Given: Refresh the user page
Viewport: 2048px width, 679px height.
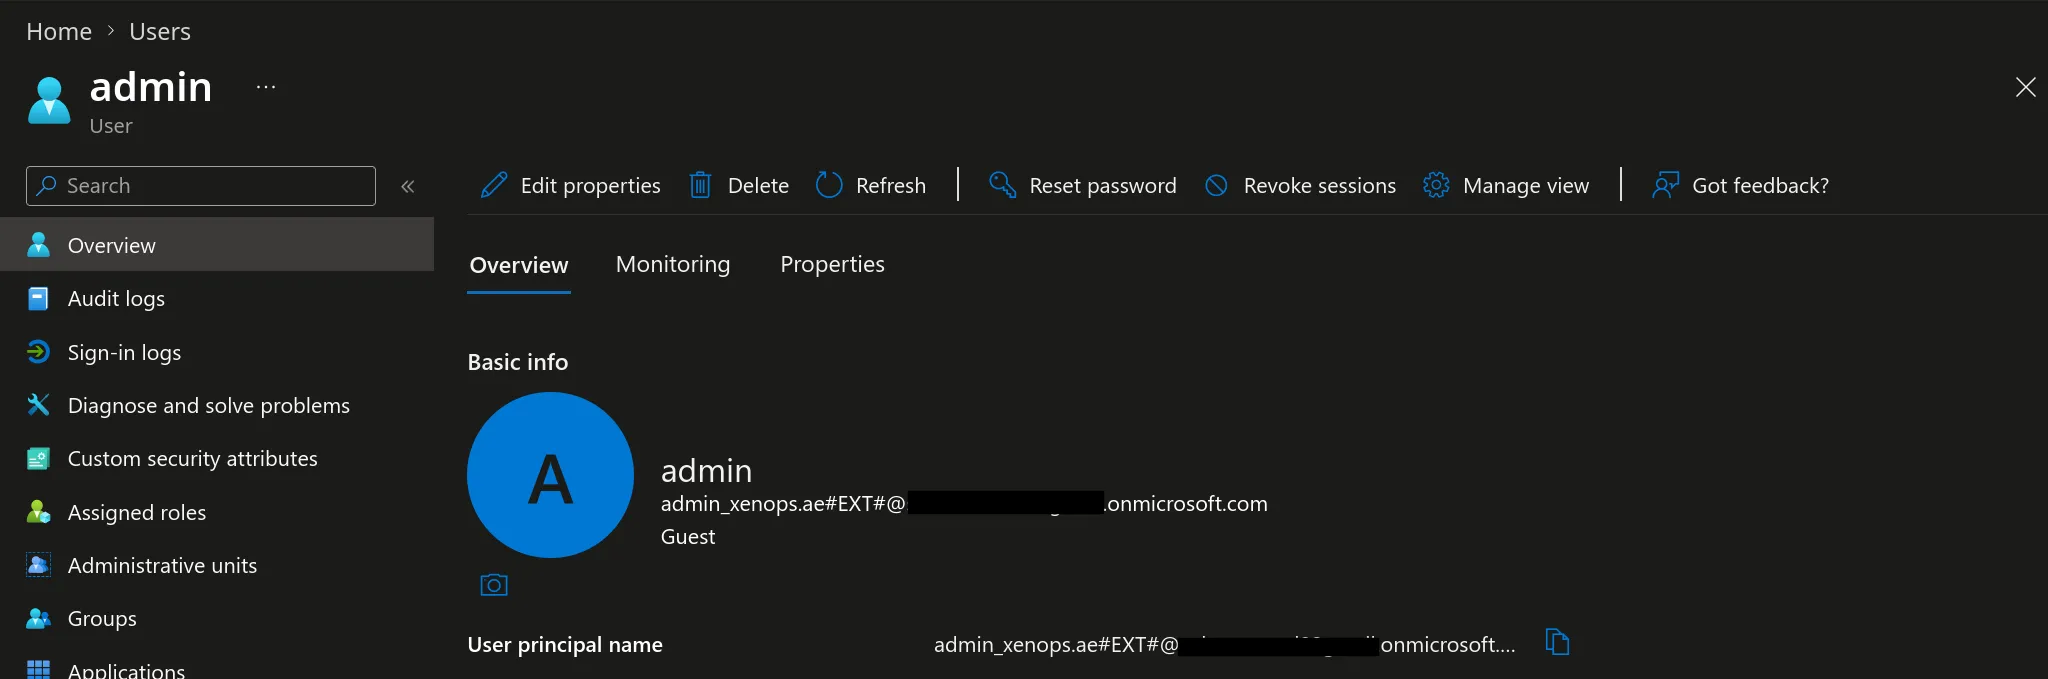Looking at the screenshot, I should (x=871, y=185).
